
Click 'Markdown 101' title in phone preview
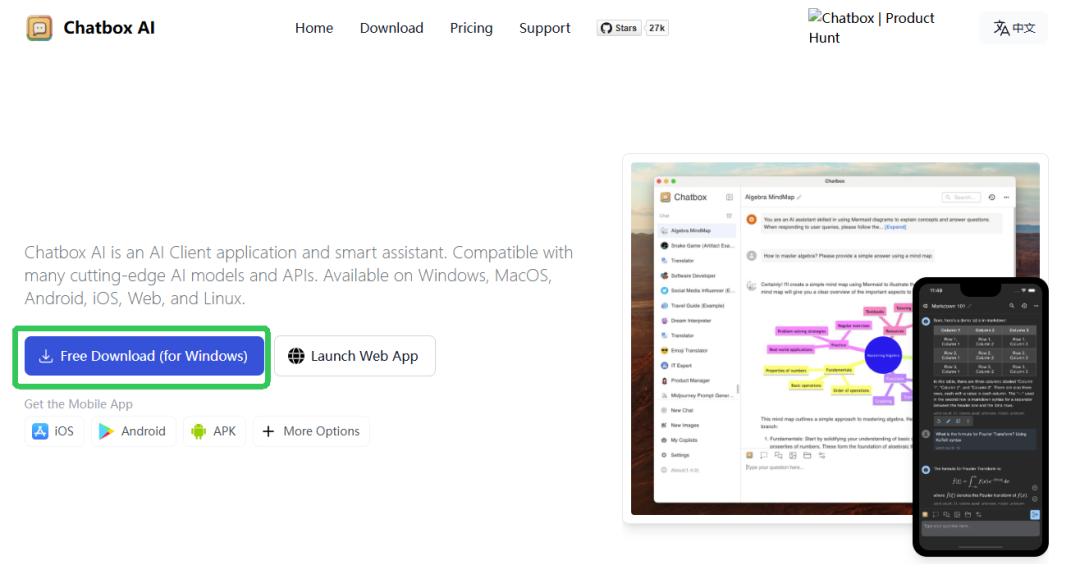click(949, 306)
